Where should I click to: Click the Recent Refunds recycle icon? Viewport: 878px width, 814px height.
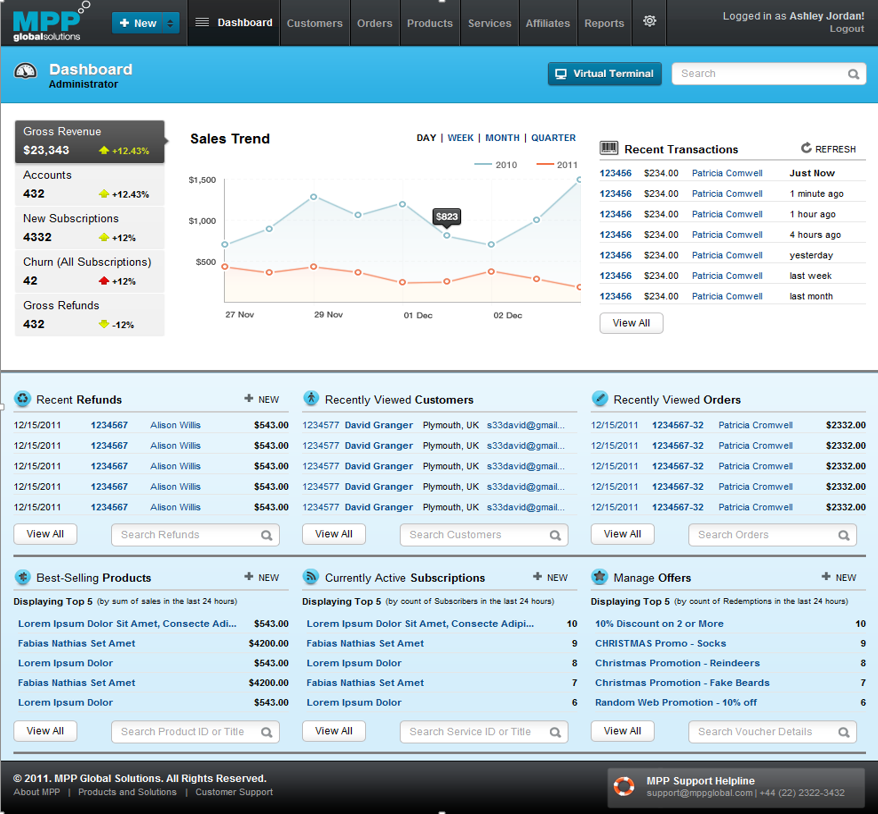pyautogui.click(x=22, y=399)
